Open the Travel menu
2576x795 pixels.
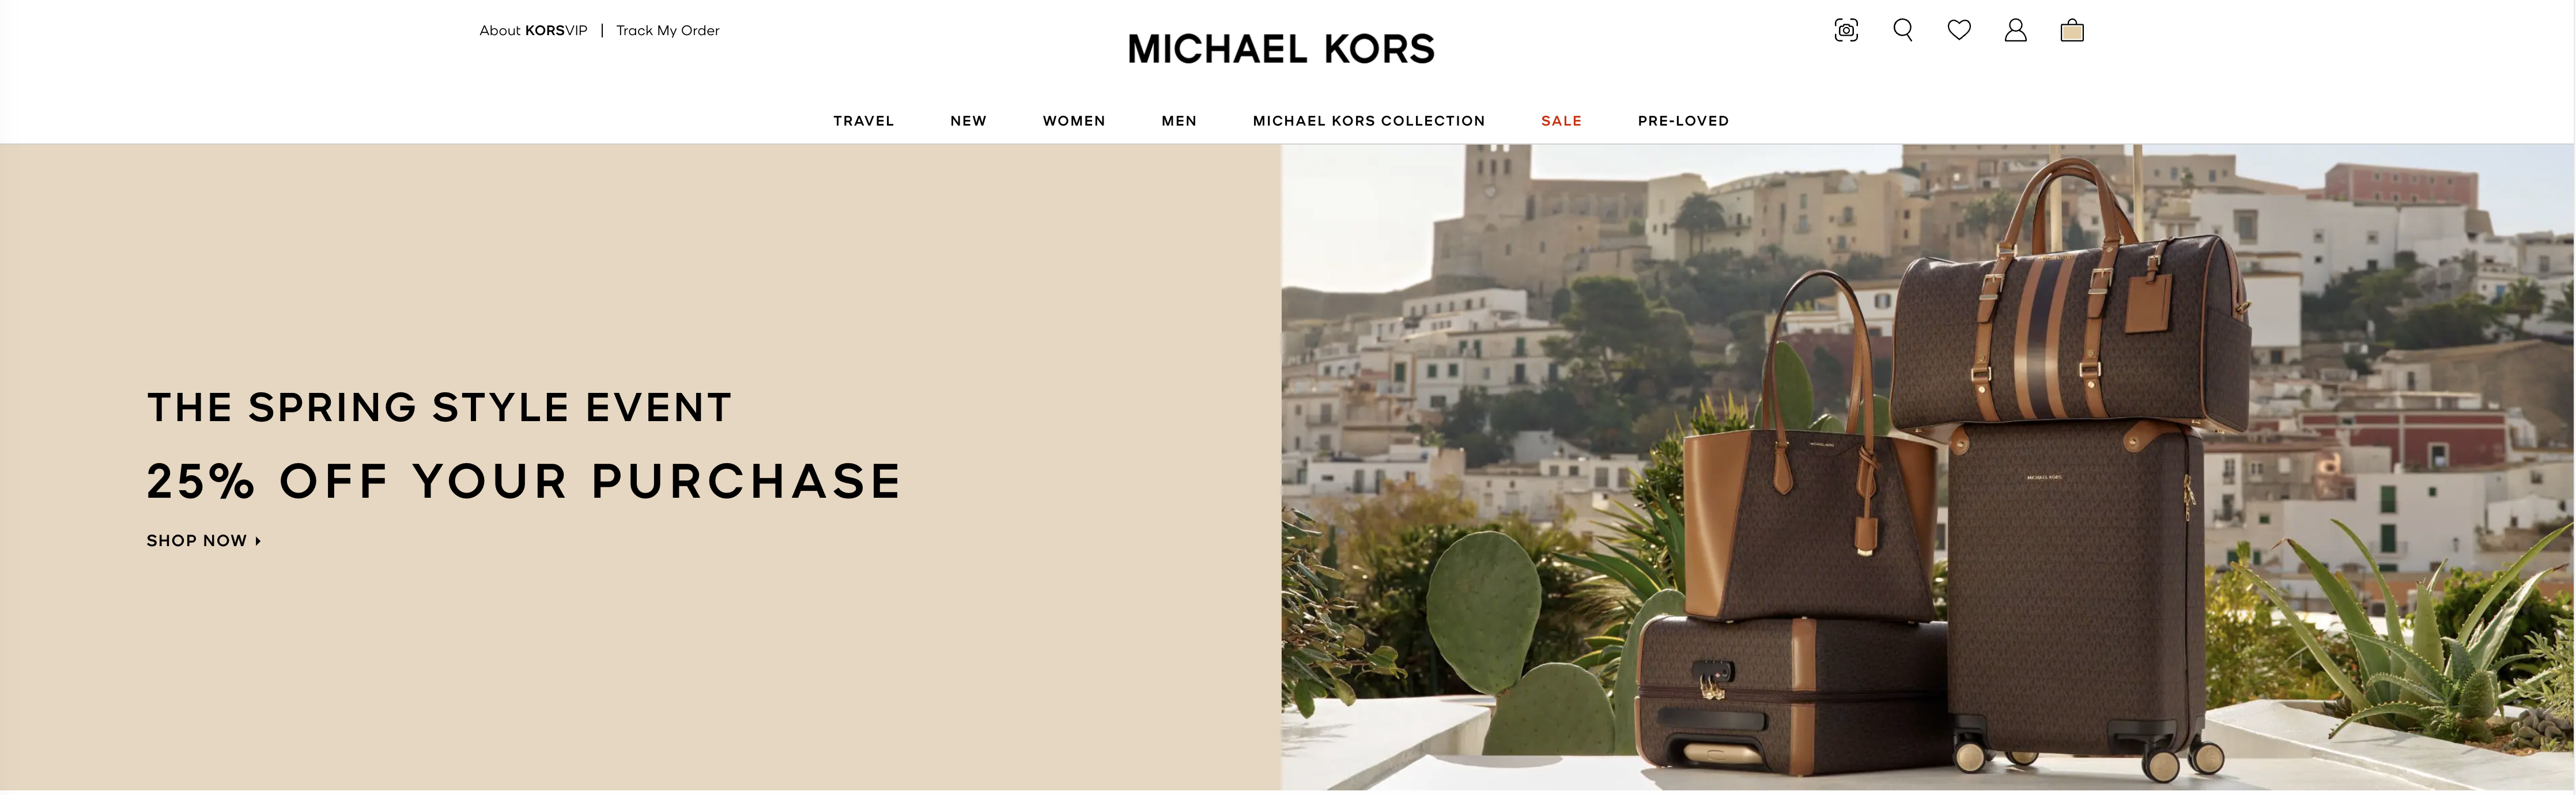tap(864, 121)
